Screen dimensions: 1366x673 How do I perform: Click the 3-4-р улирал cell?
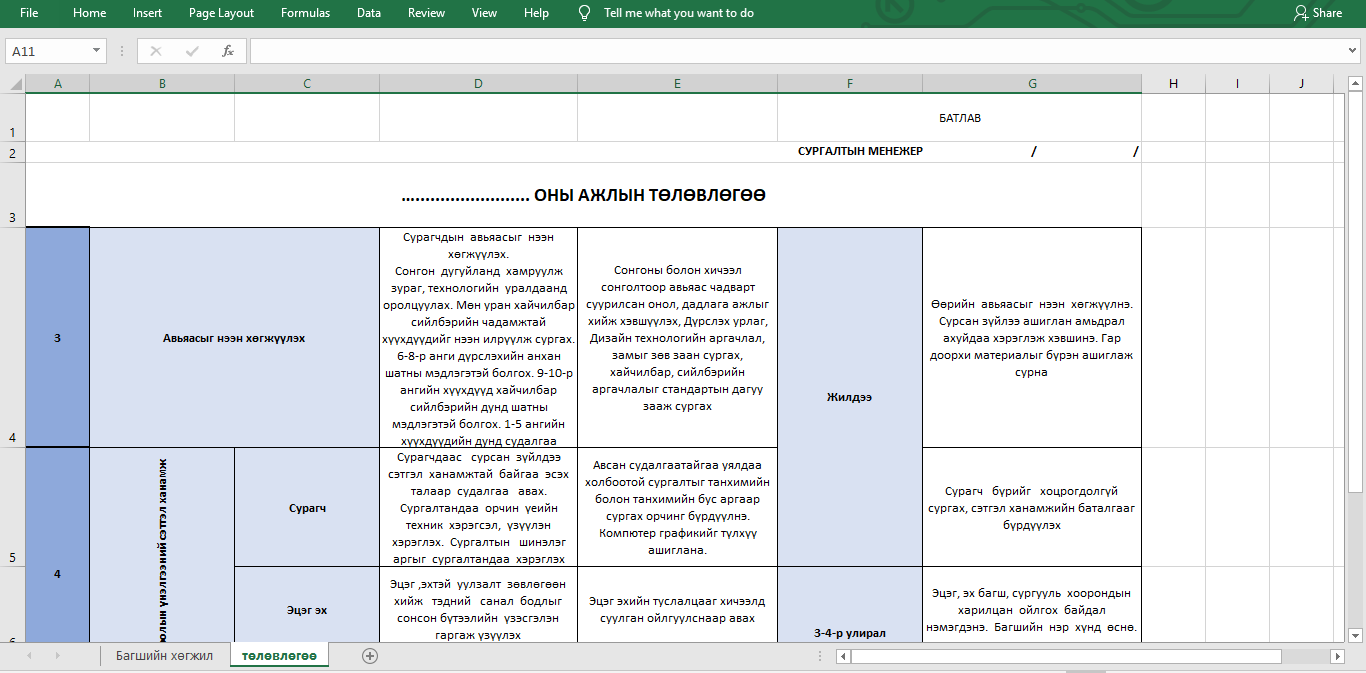click(x=850, y=604)
